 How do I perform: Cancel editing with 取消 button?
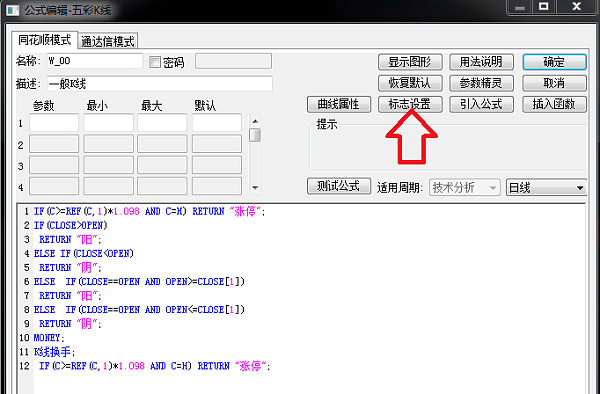point(554,83)
